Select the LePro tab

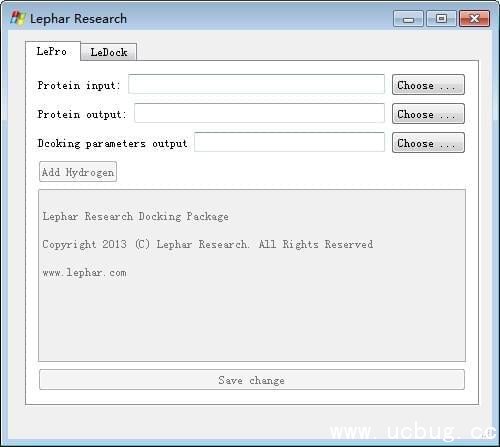[x=53, y=51]
